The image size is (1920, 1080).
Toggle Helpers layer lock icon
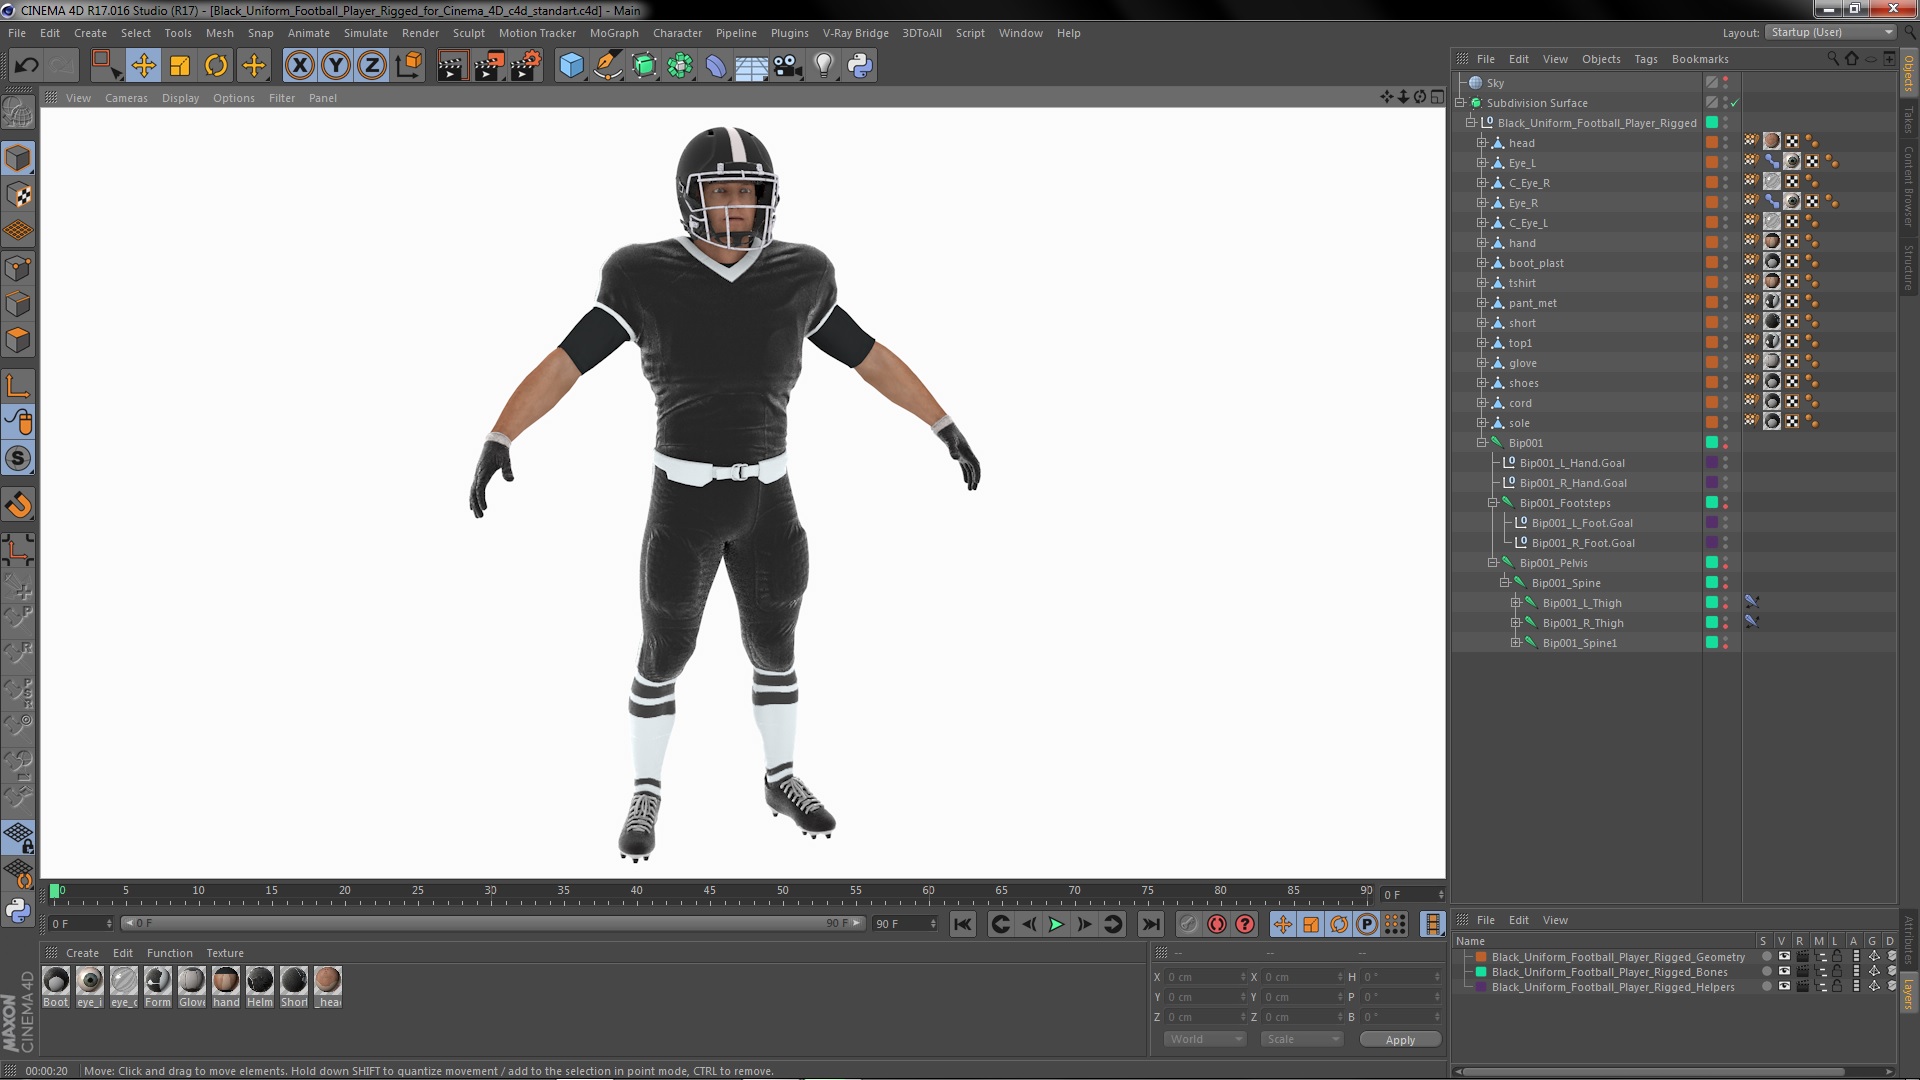coord(1837,987)
